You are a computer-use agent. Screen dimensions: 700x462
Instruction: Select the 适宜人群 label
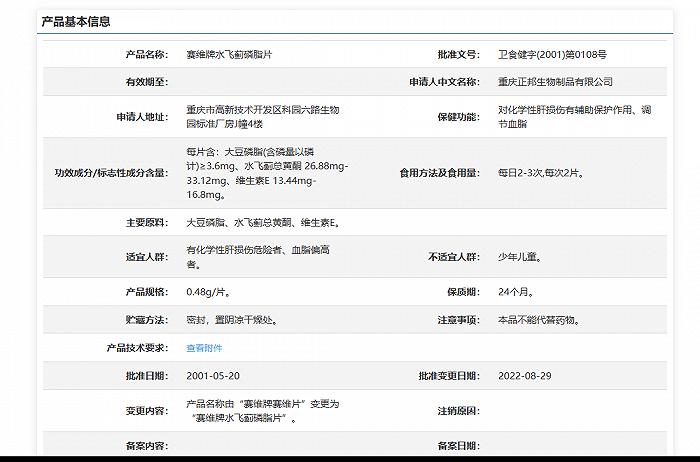(147, 257)
